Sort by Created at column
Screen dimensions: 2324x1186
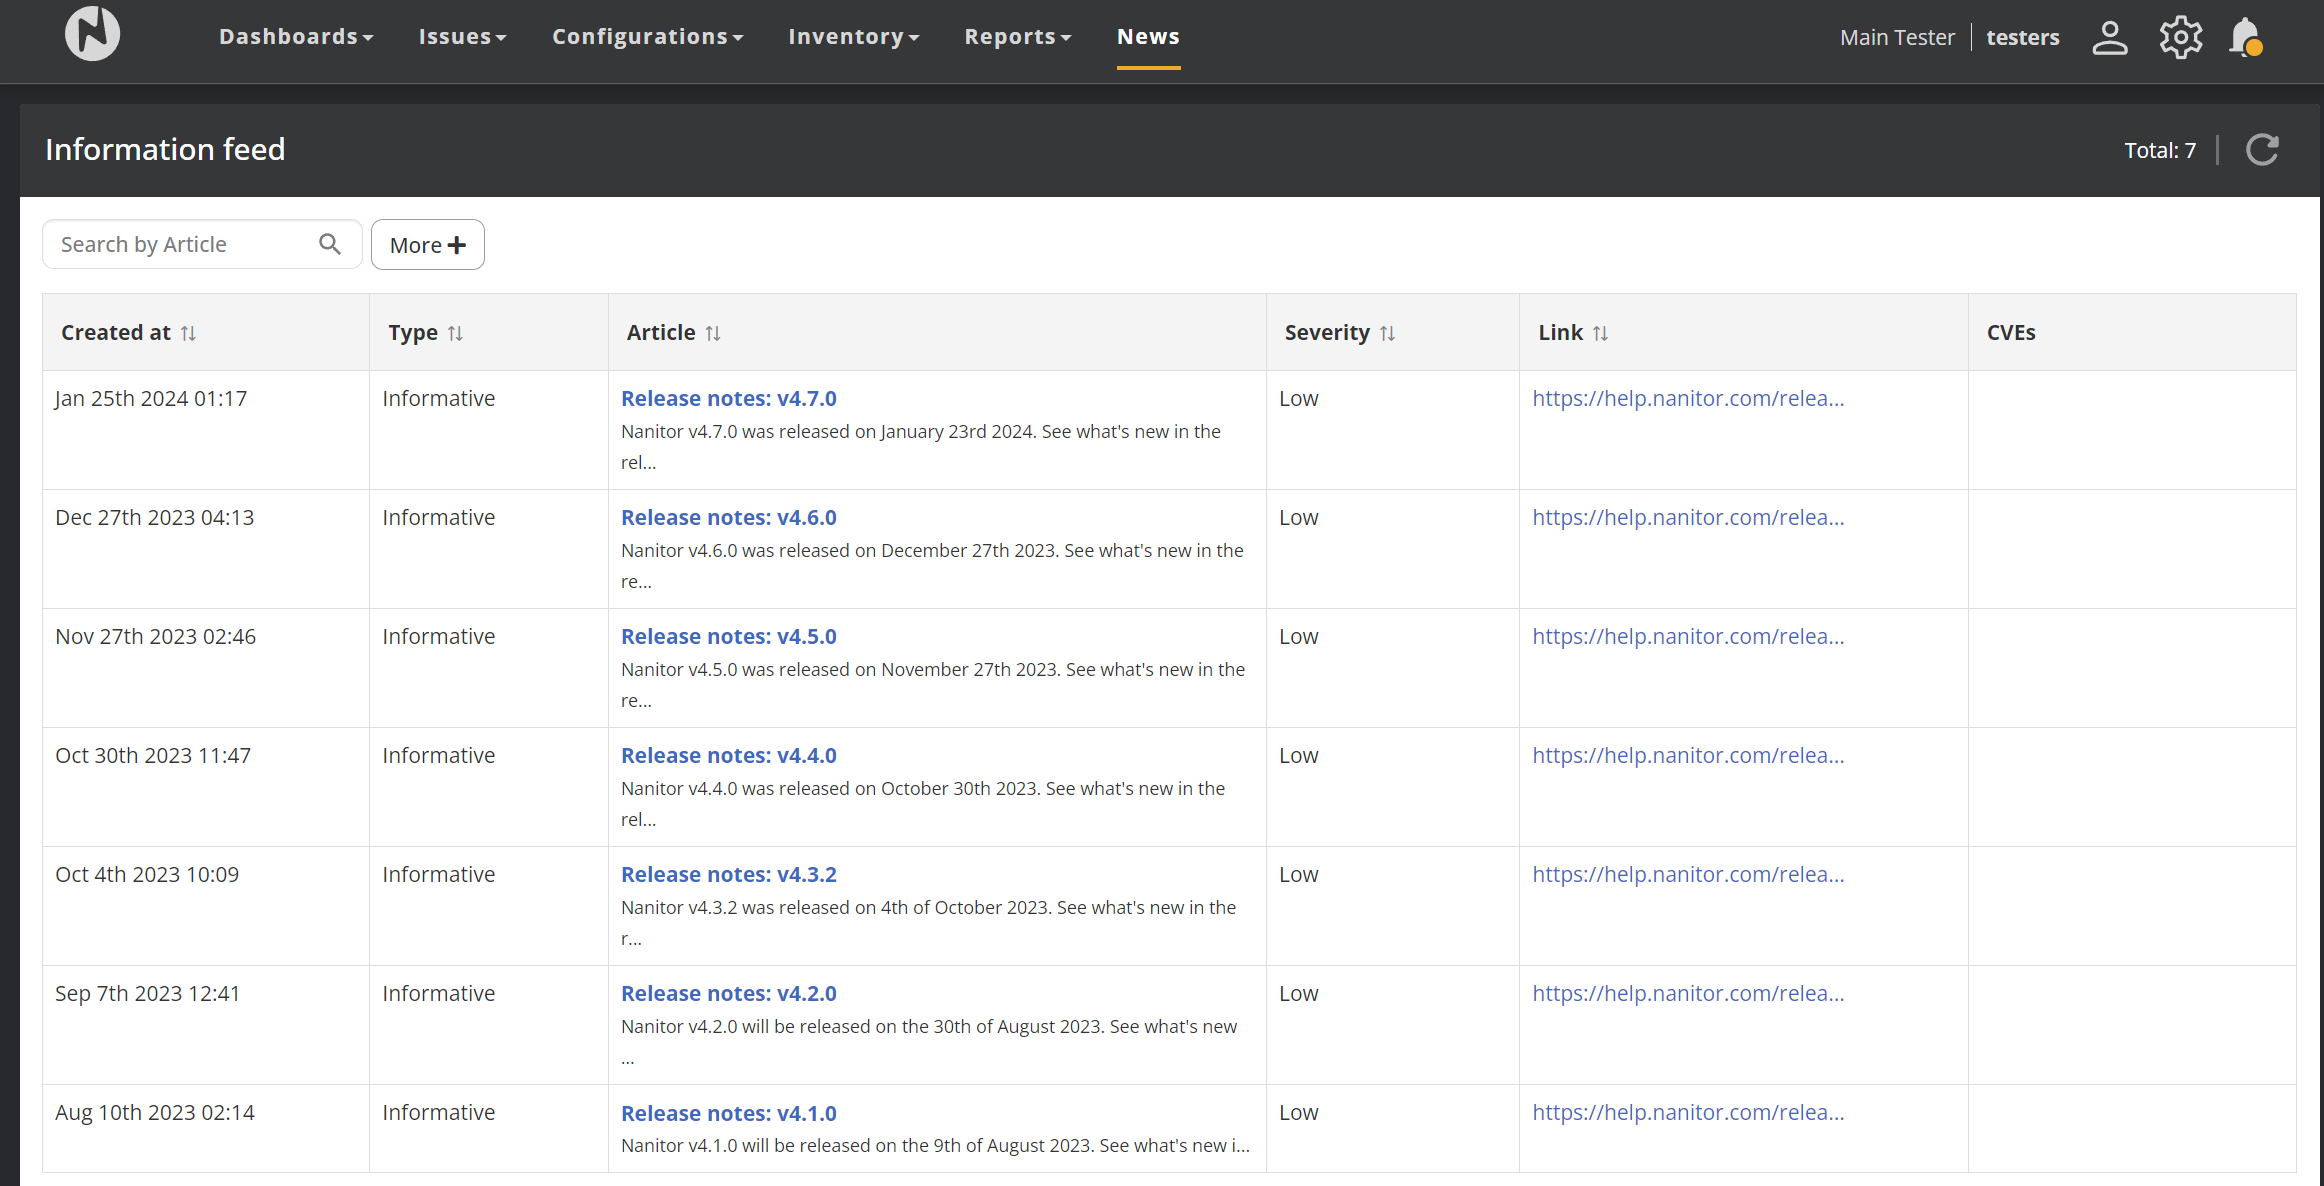click(x=188, y=333)
